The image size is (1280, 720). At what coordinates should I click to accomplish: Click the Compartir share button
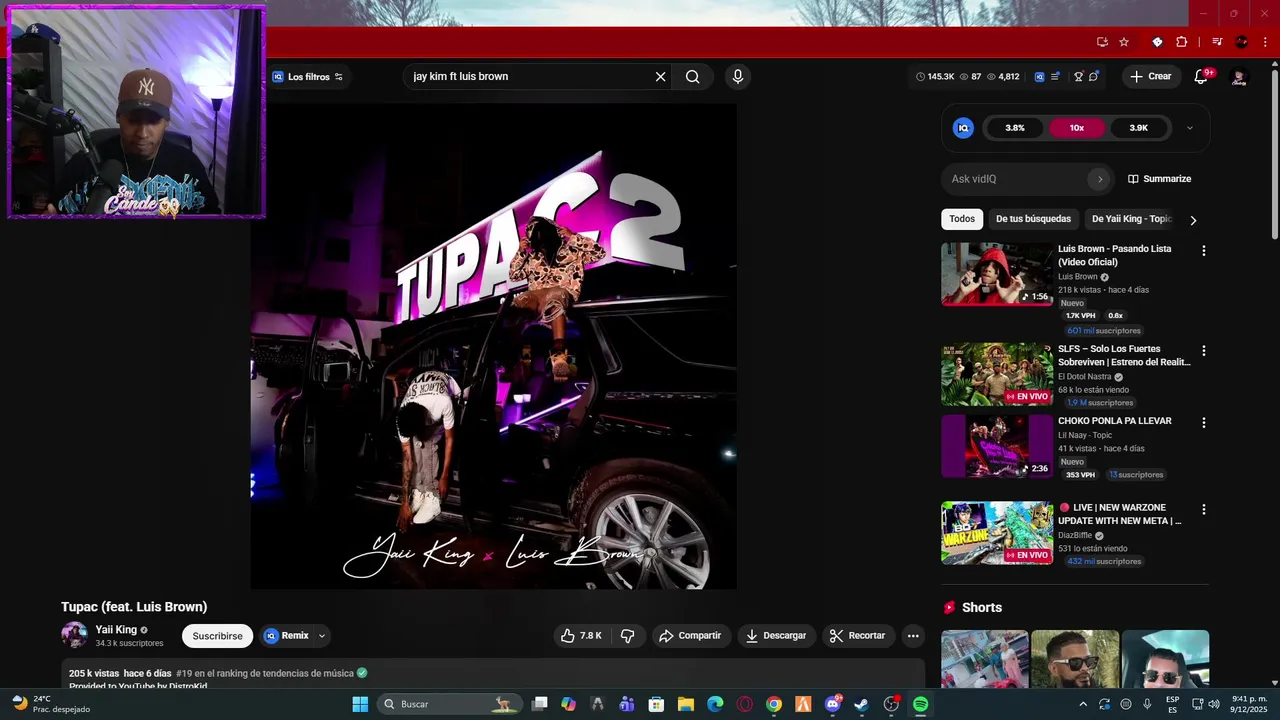690,636
